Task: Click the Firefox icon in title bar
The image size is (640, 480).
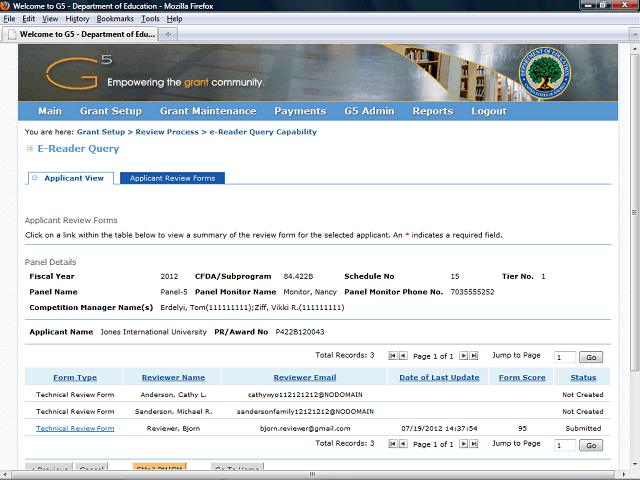Action: (5, 6)
